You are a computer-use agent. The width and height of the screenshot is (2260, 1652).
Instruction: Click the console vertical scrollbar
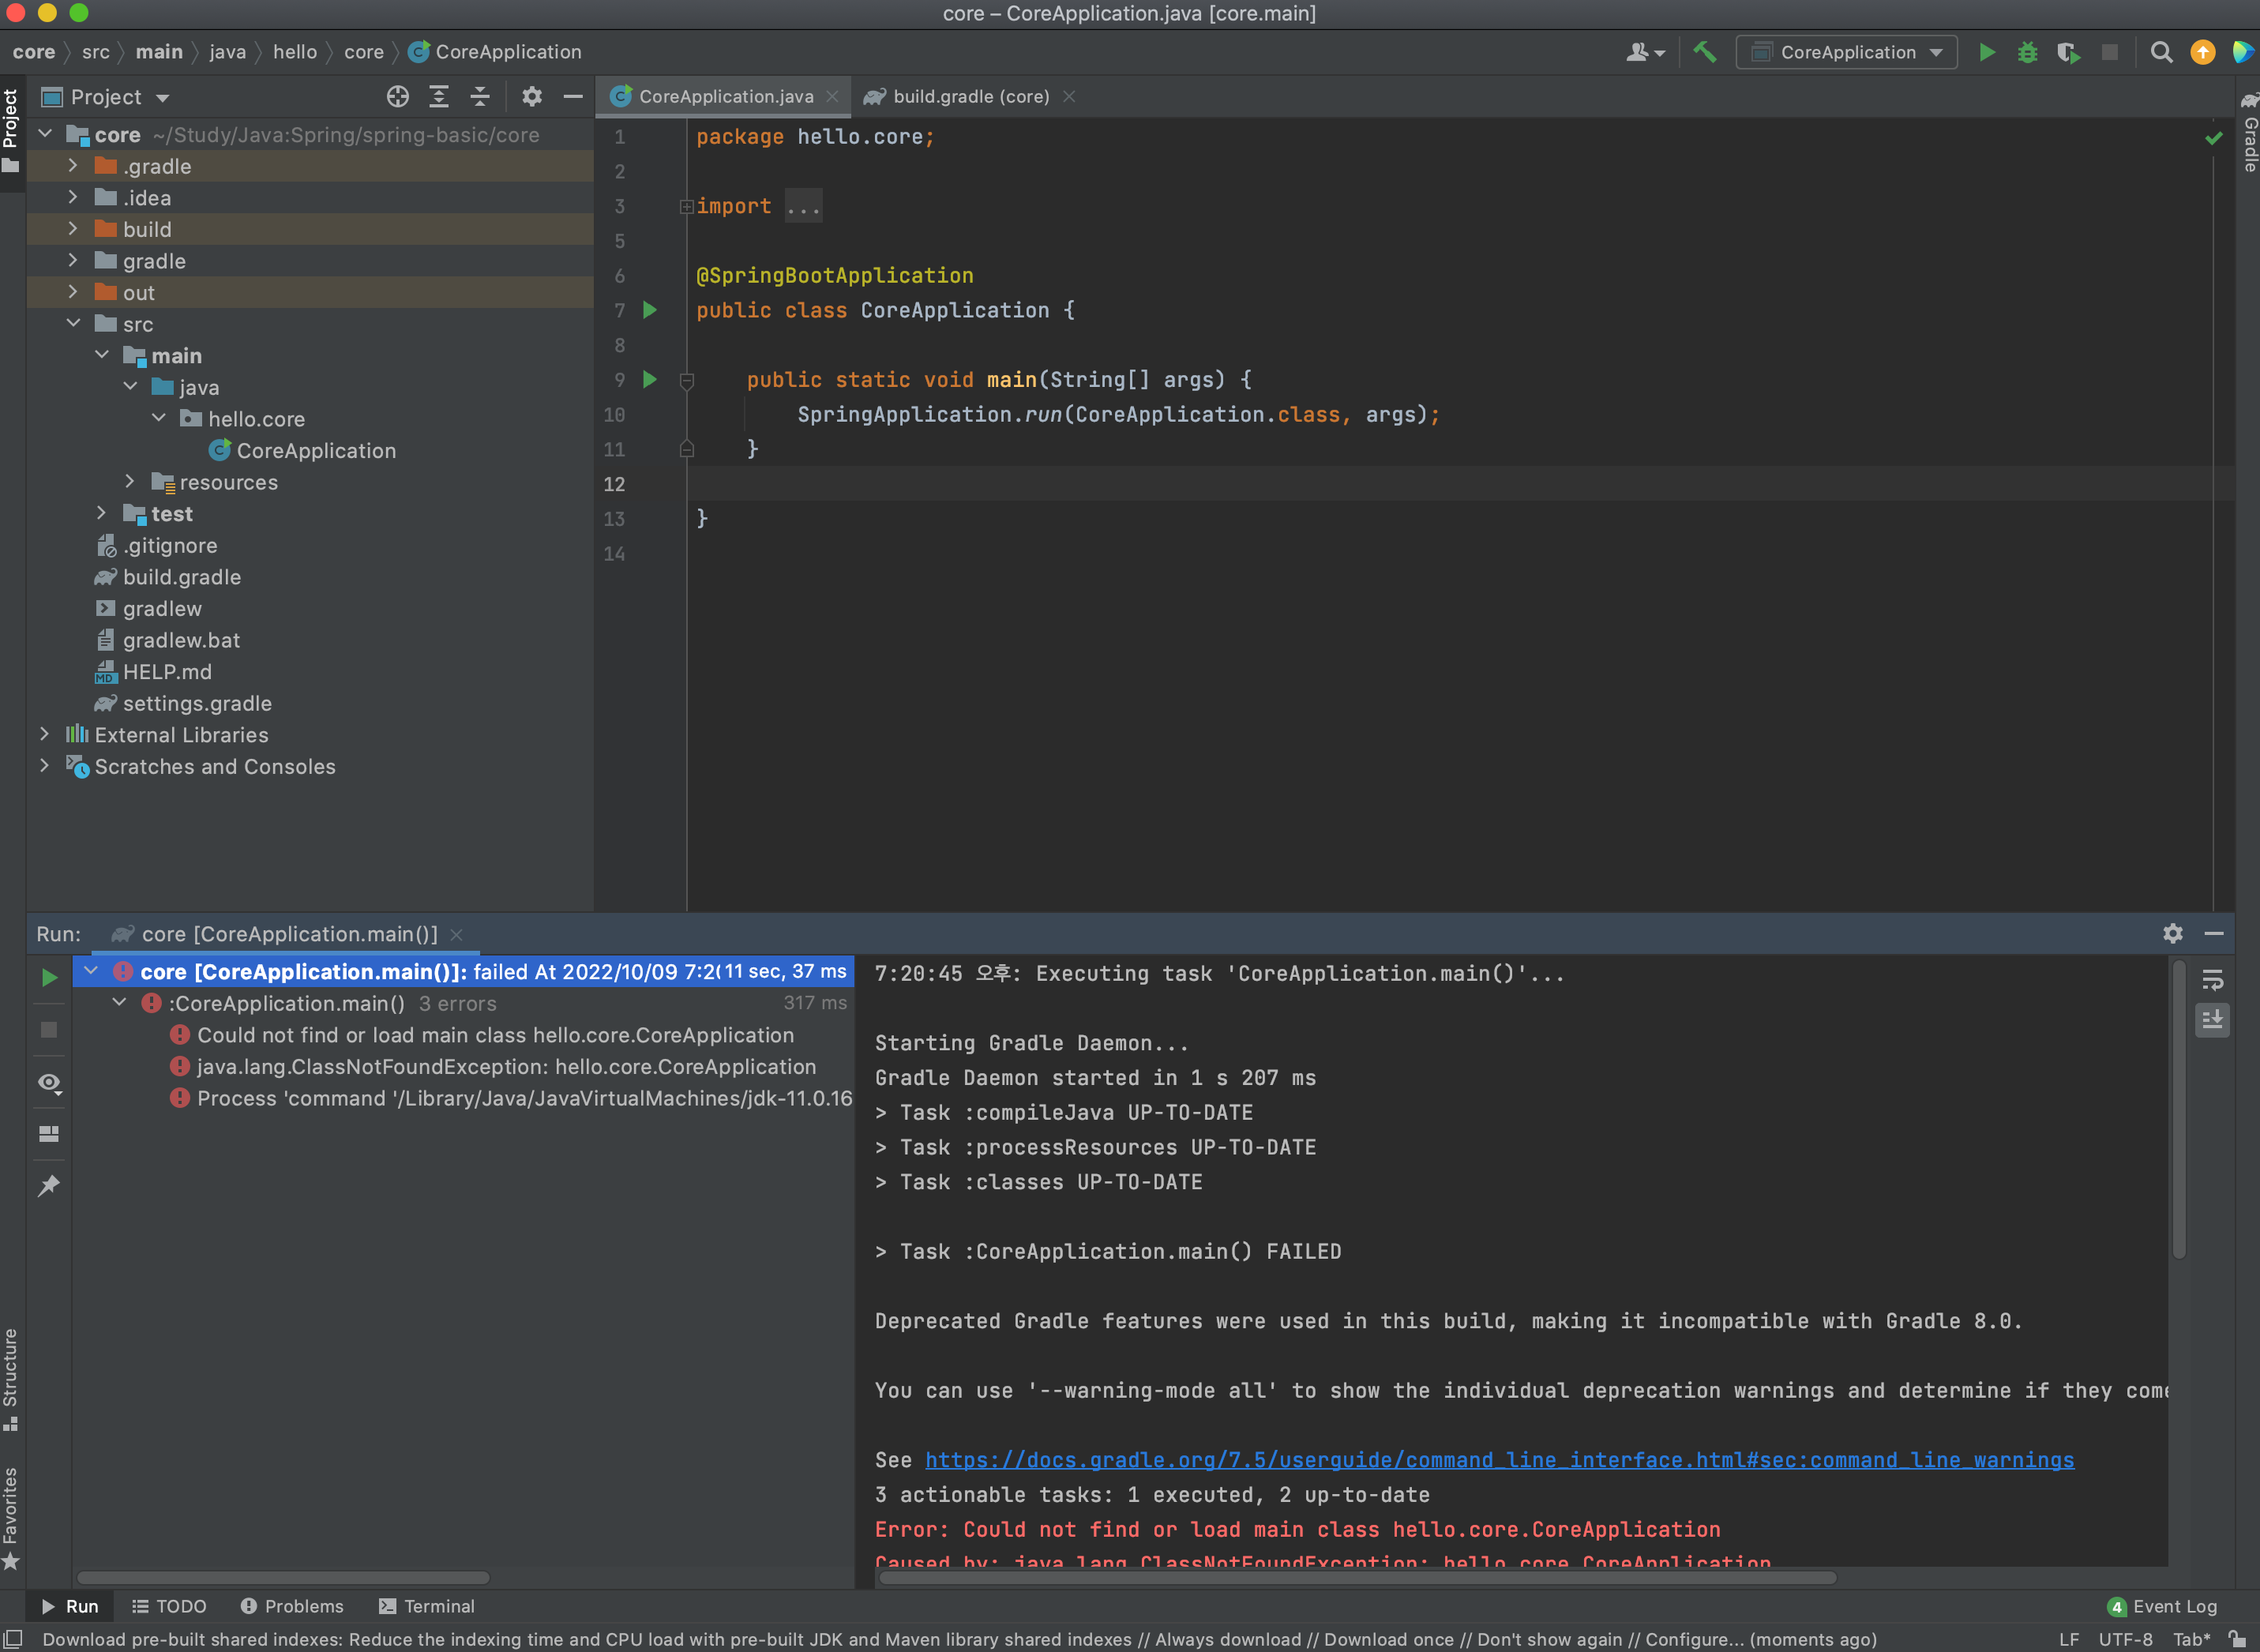[2178, 1108]
